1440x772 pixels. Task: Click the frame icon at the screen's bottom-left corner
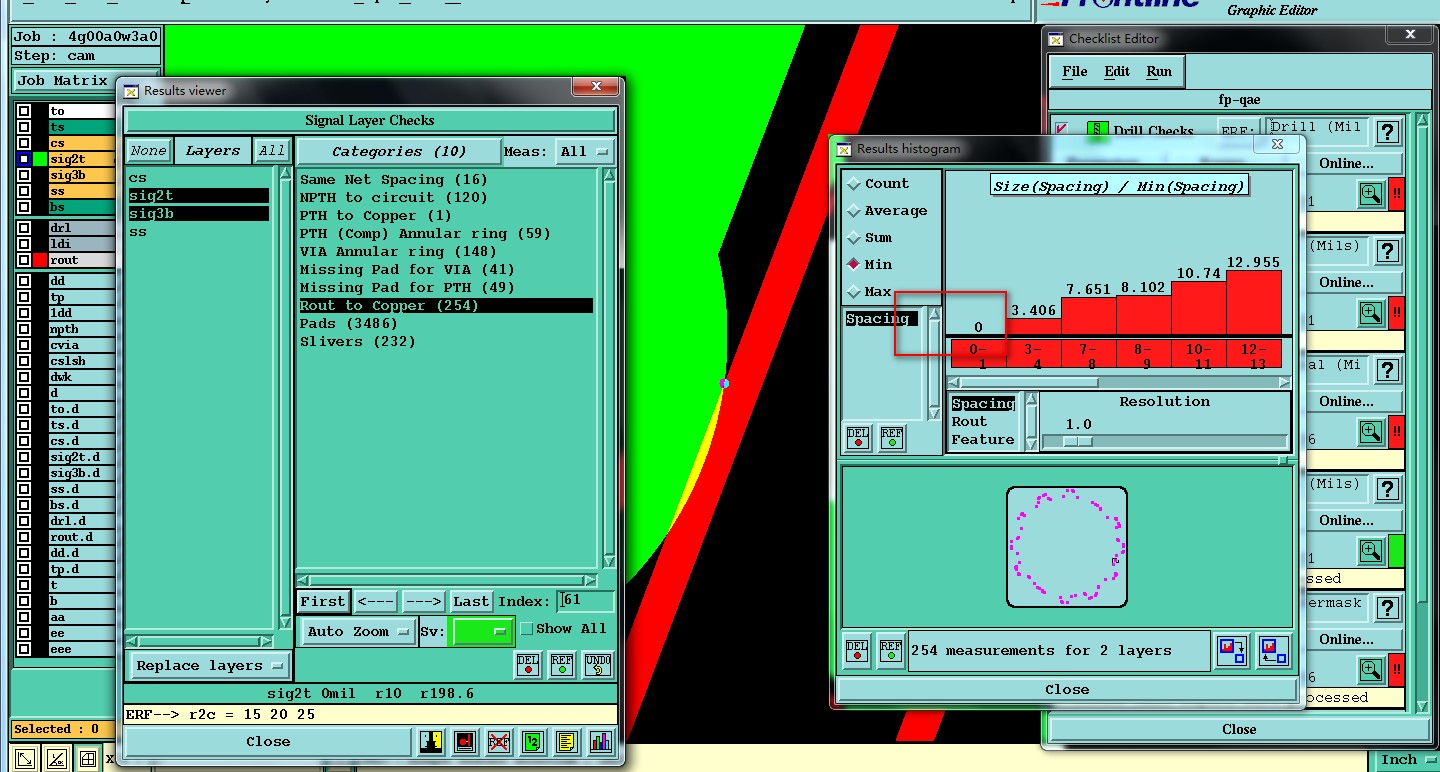[x=26, y=759]
